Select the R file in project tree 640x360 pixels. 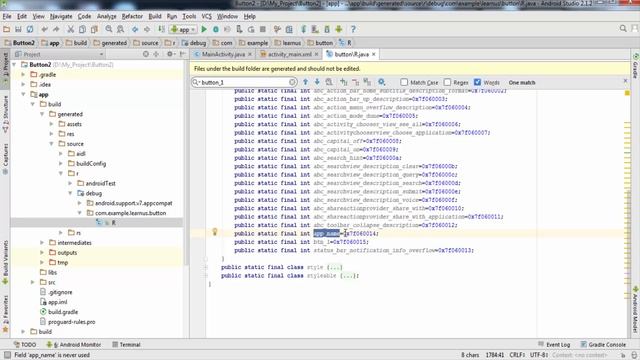tap(113, 223)
